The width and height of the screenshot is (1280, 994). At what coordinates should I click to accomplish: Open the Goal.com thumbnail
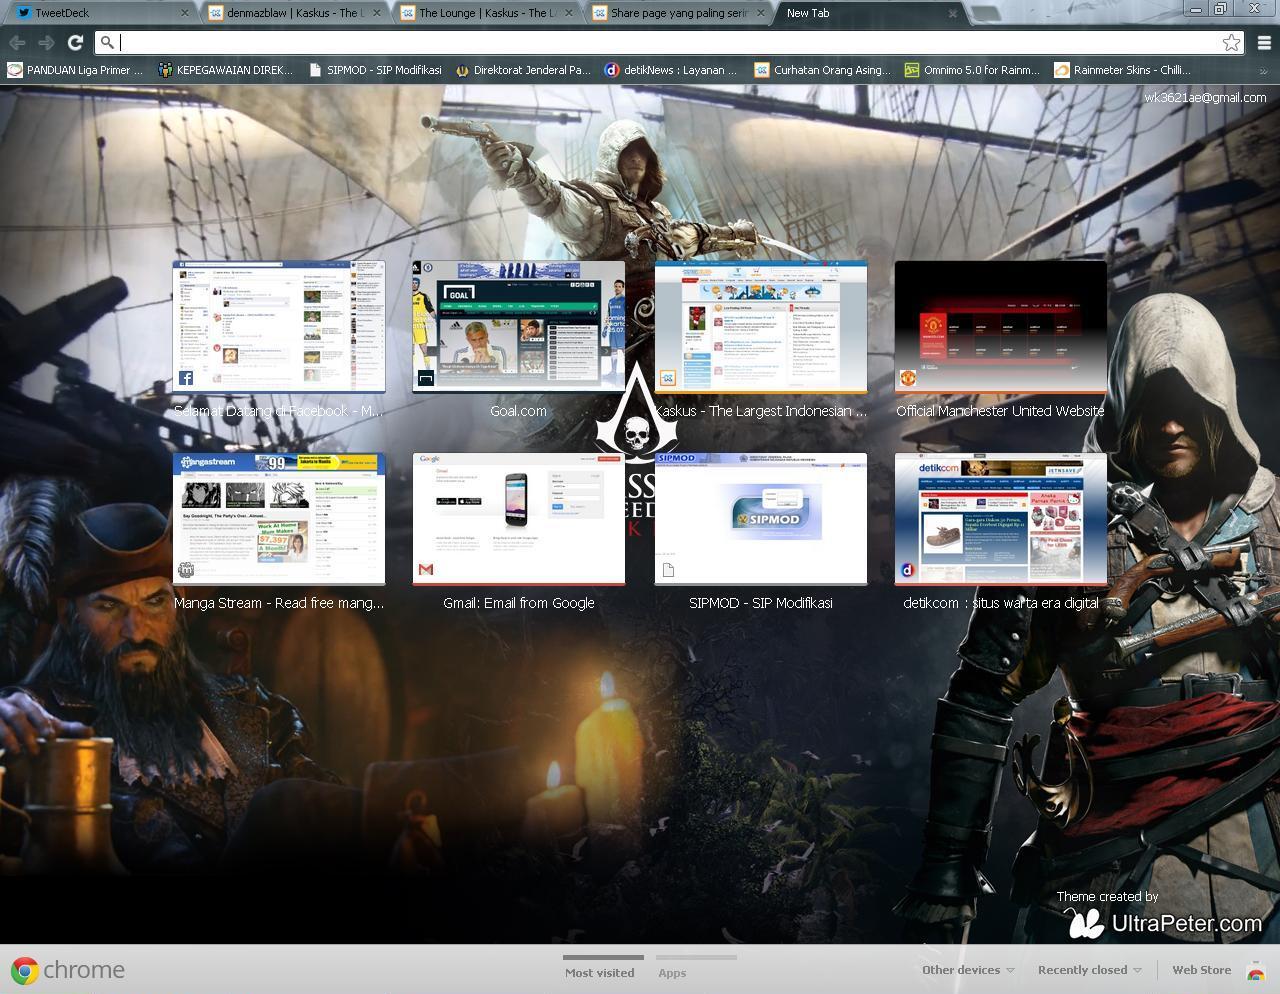pyautogui.click(x=518, y=327)
